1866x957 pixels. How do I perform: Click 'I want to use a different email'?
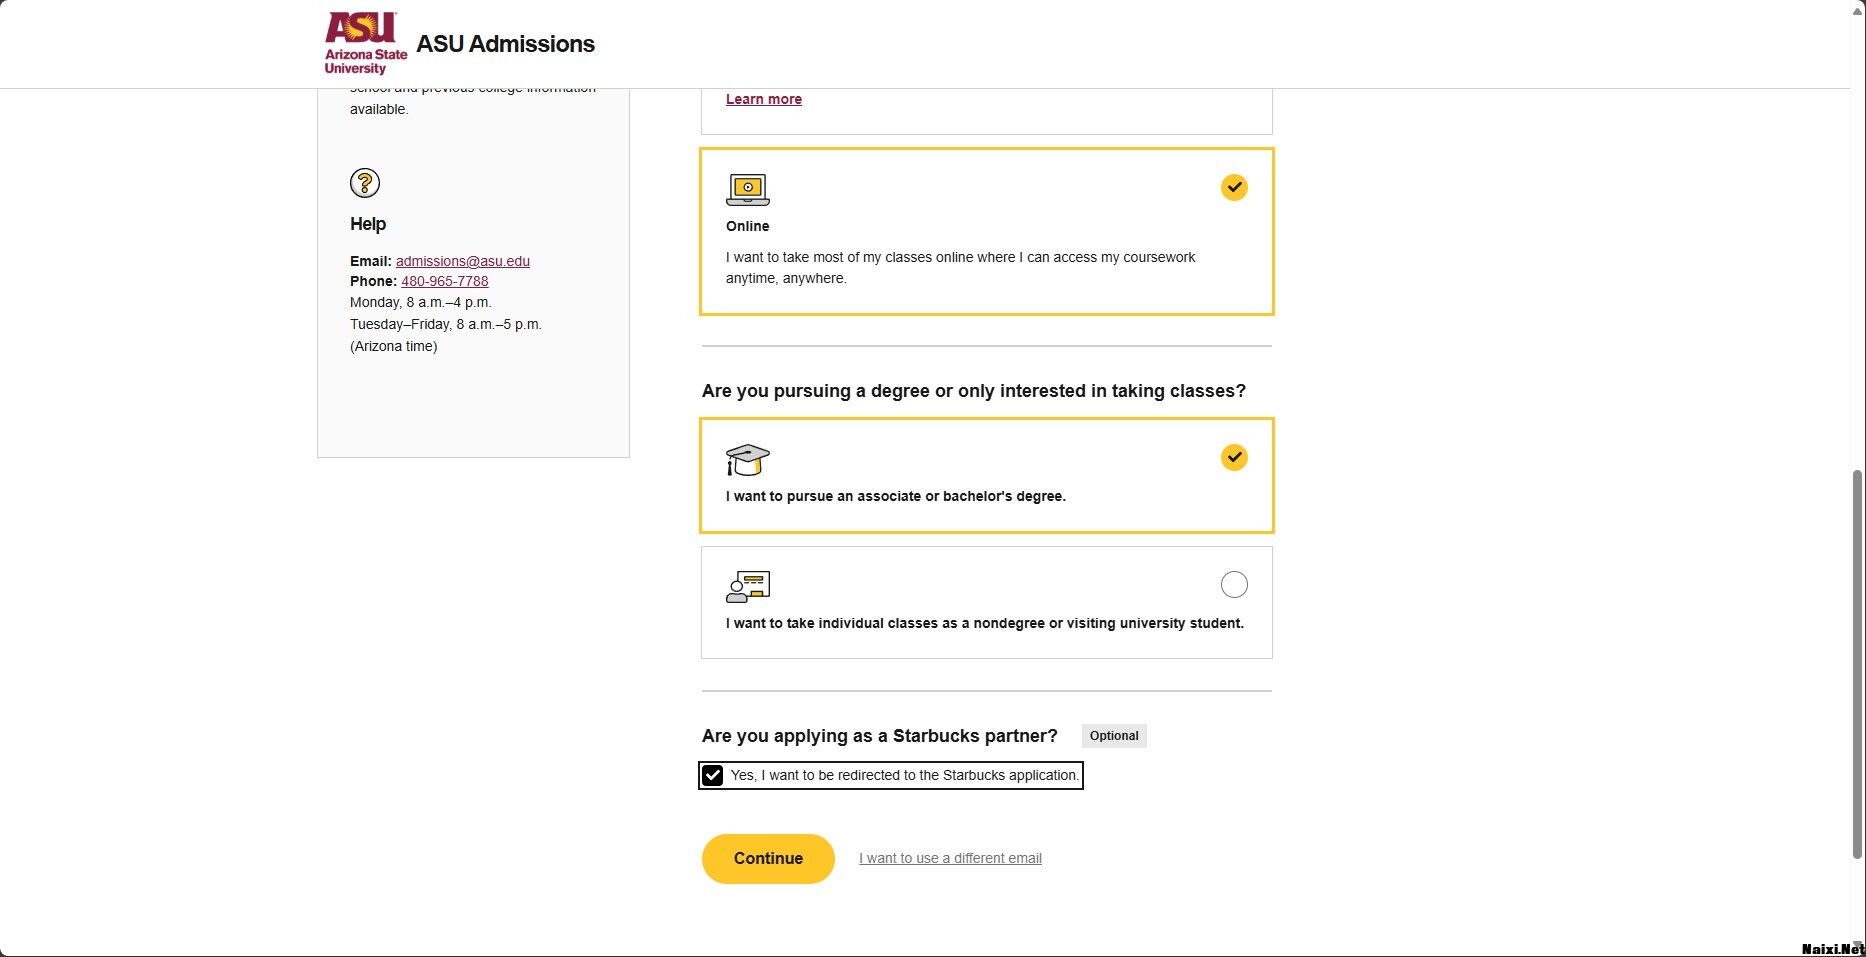click(950, 858)
